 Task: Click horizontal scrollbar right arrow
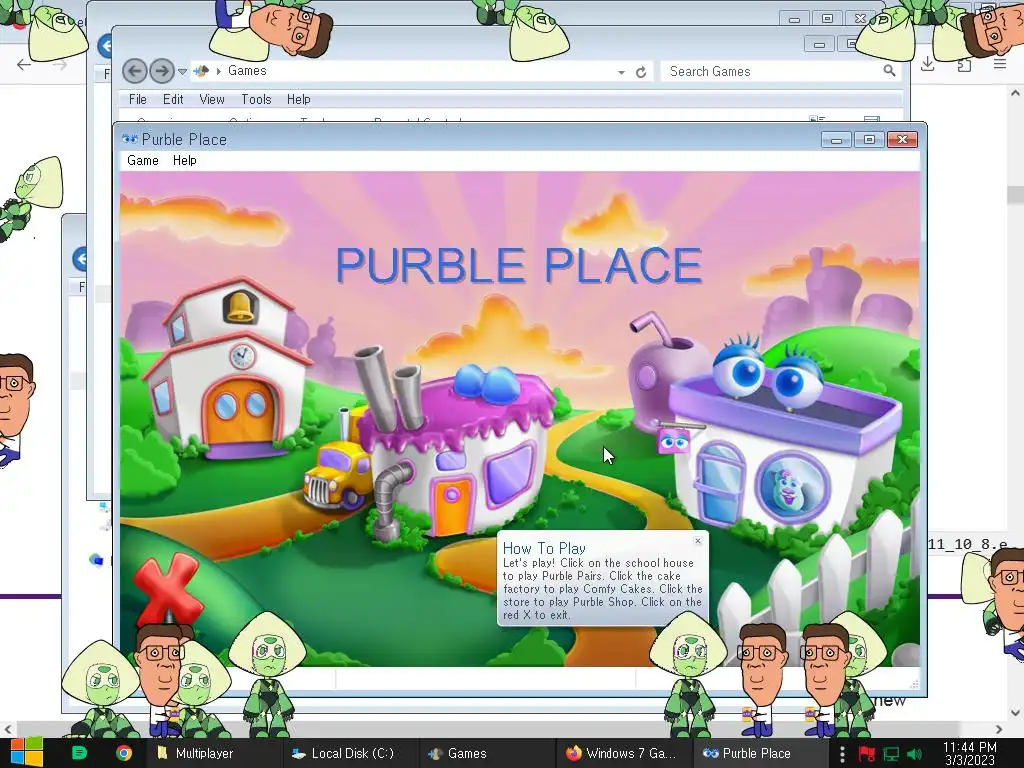pos(999,729)
